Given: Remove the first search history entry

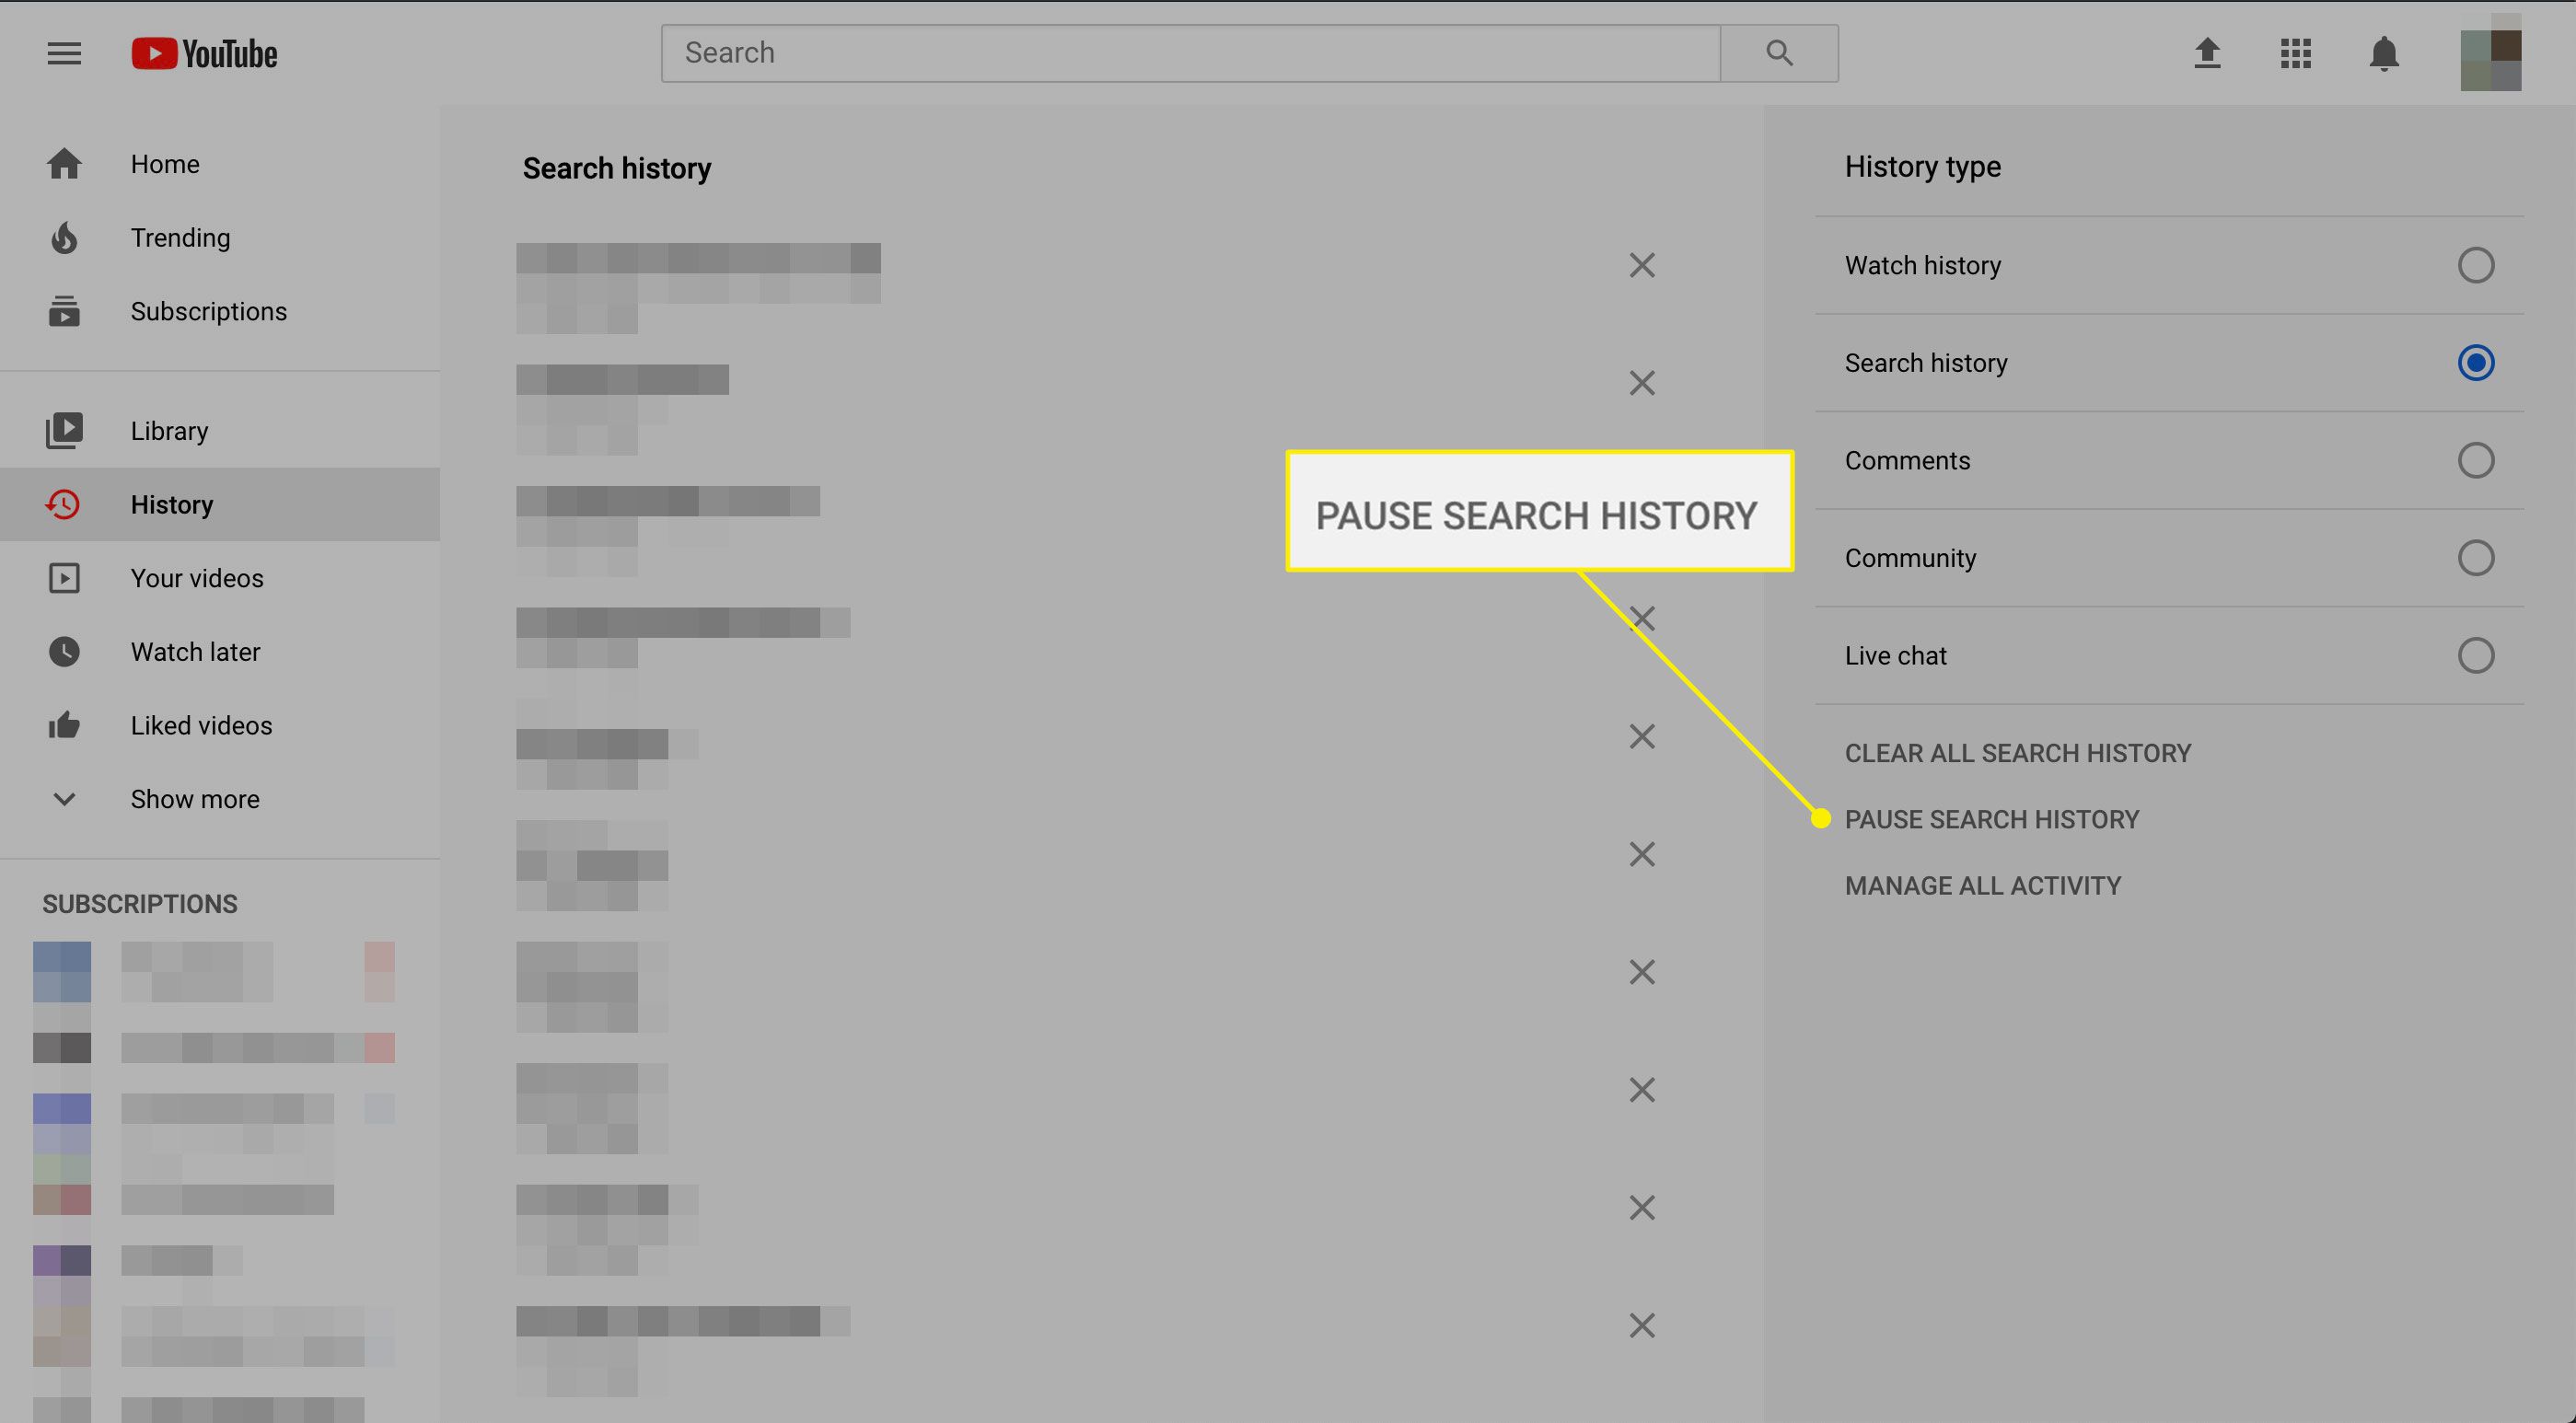Looking at the screenshot, I should (1642, 264).
